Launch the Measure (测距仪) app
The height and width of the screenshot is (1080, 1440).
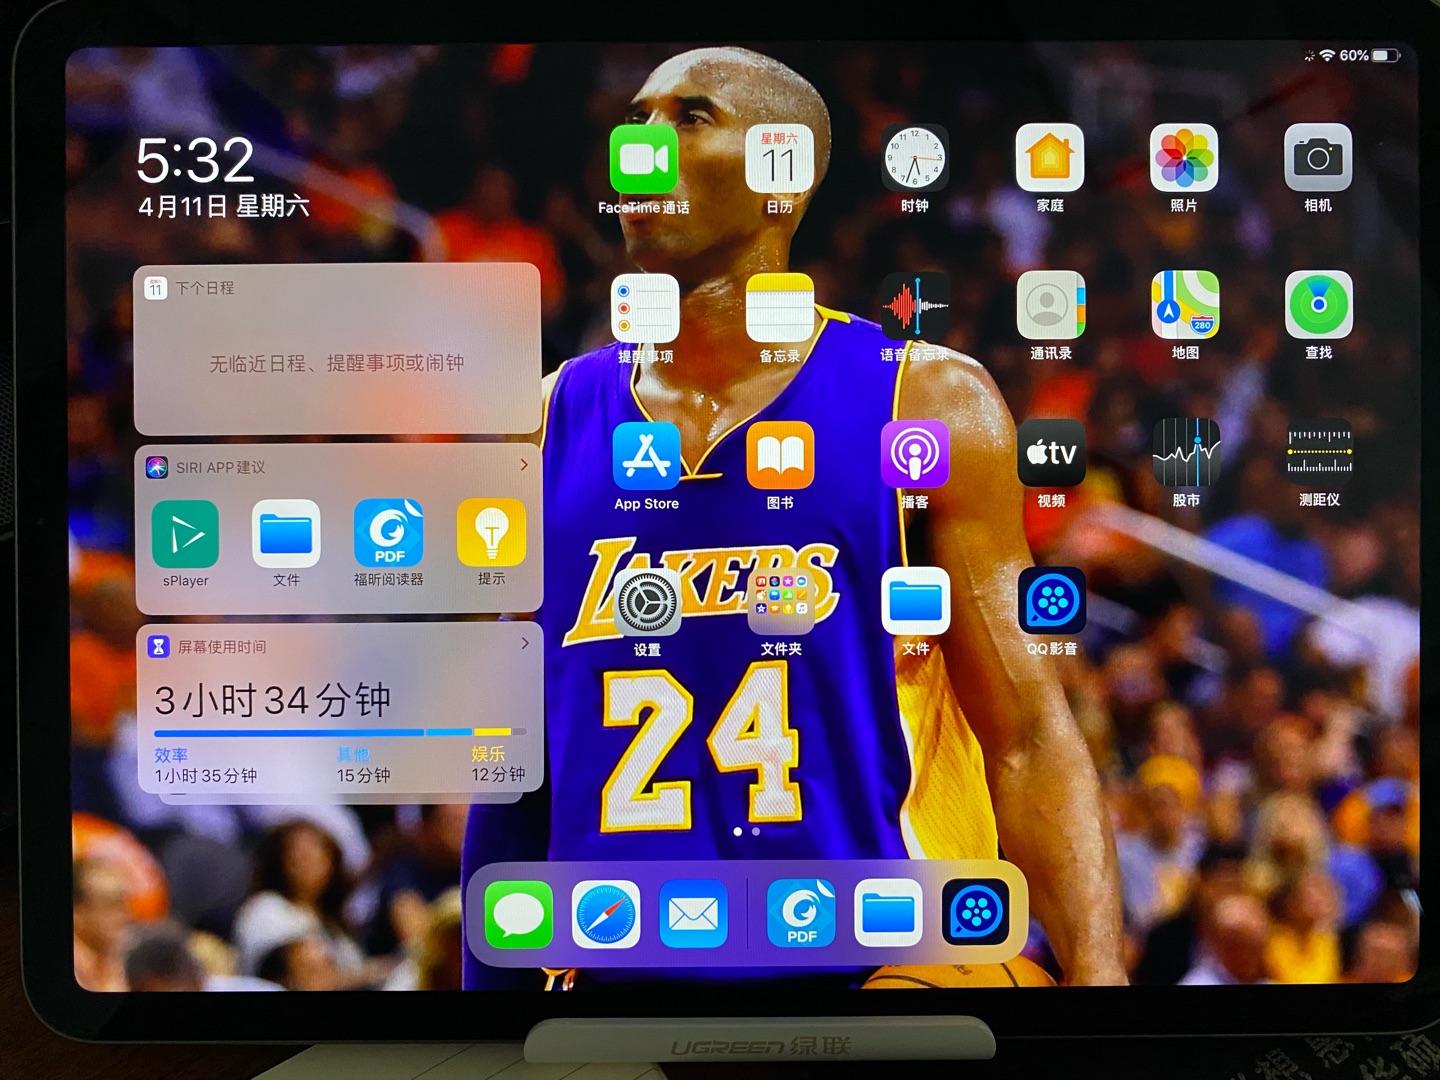point(1319,452)
